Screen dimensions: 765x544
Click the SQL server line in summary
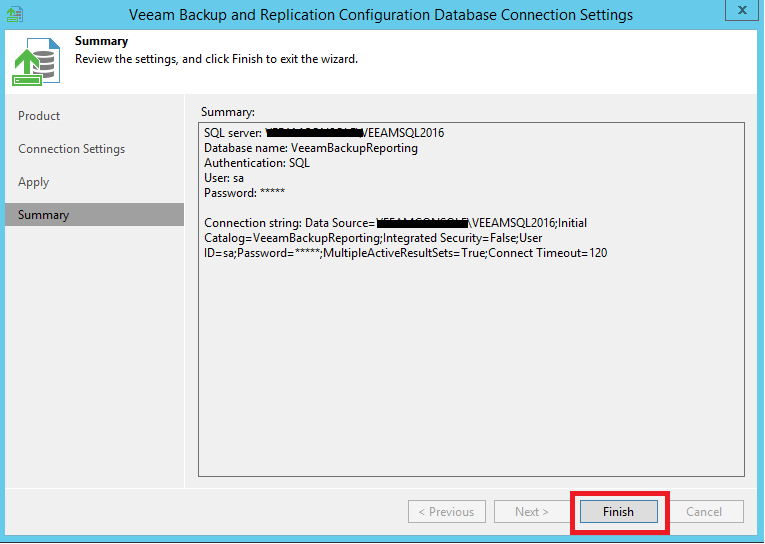(324, 133)
